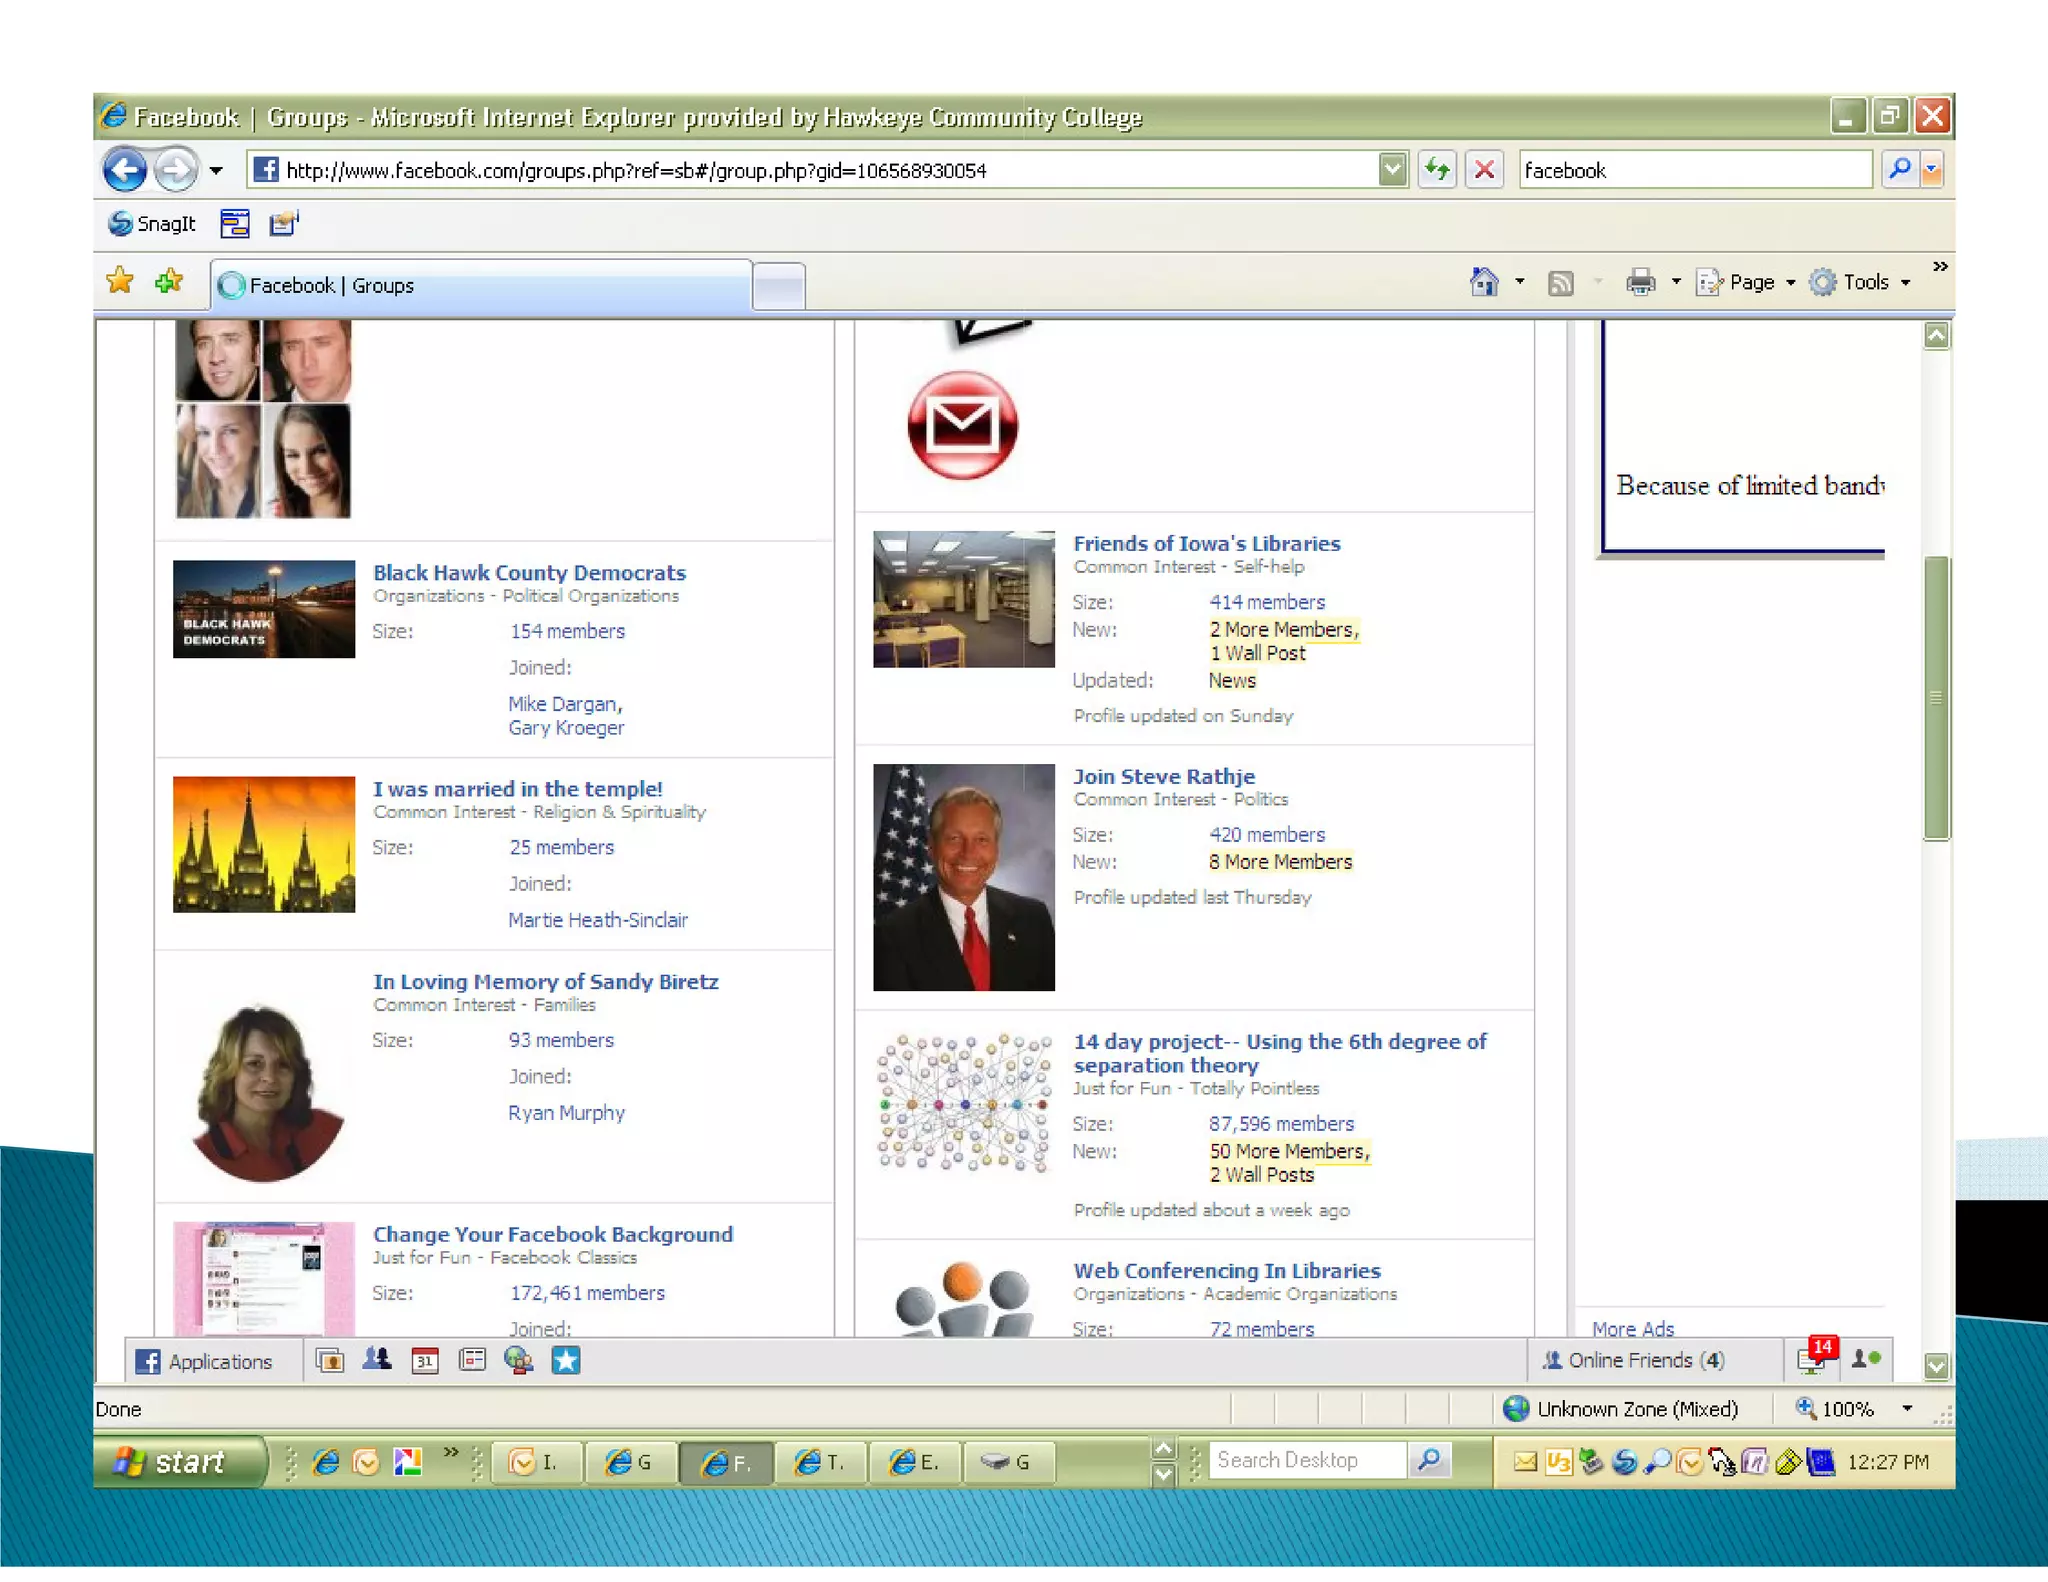Click the page scrollbar down arrow
2048x1582 pixels.
1936,1365
